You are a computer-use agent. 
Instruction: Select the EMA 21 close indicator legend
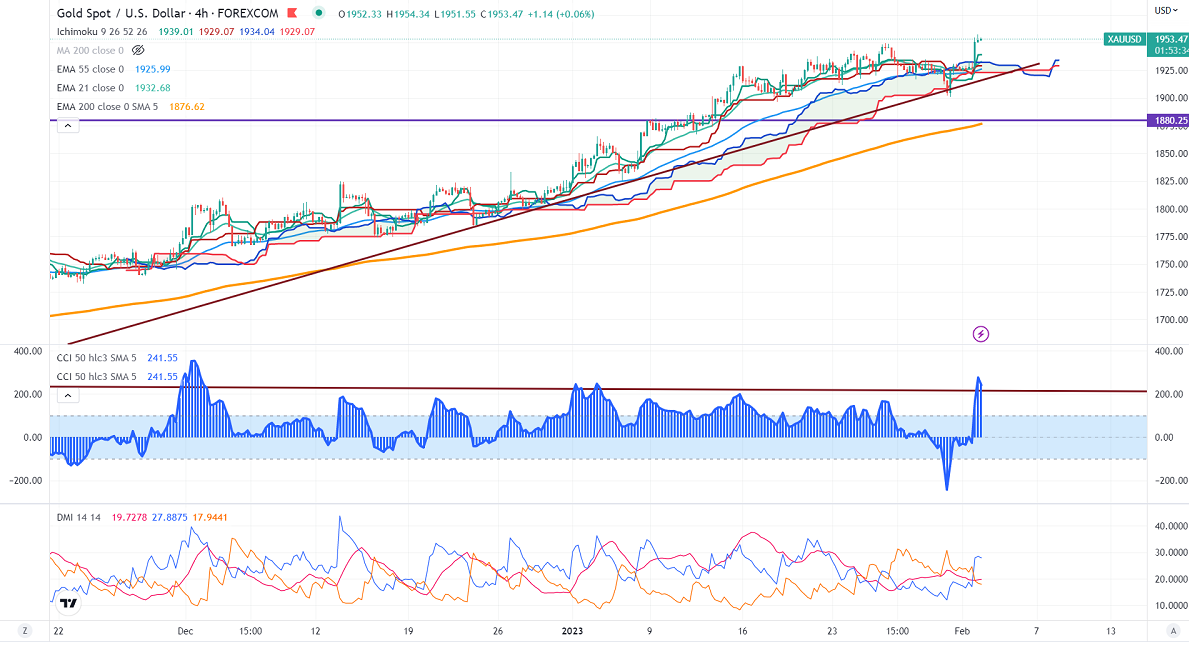pyautogui.click(x=90, y=88)
